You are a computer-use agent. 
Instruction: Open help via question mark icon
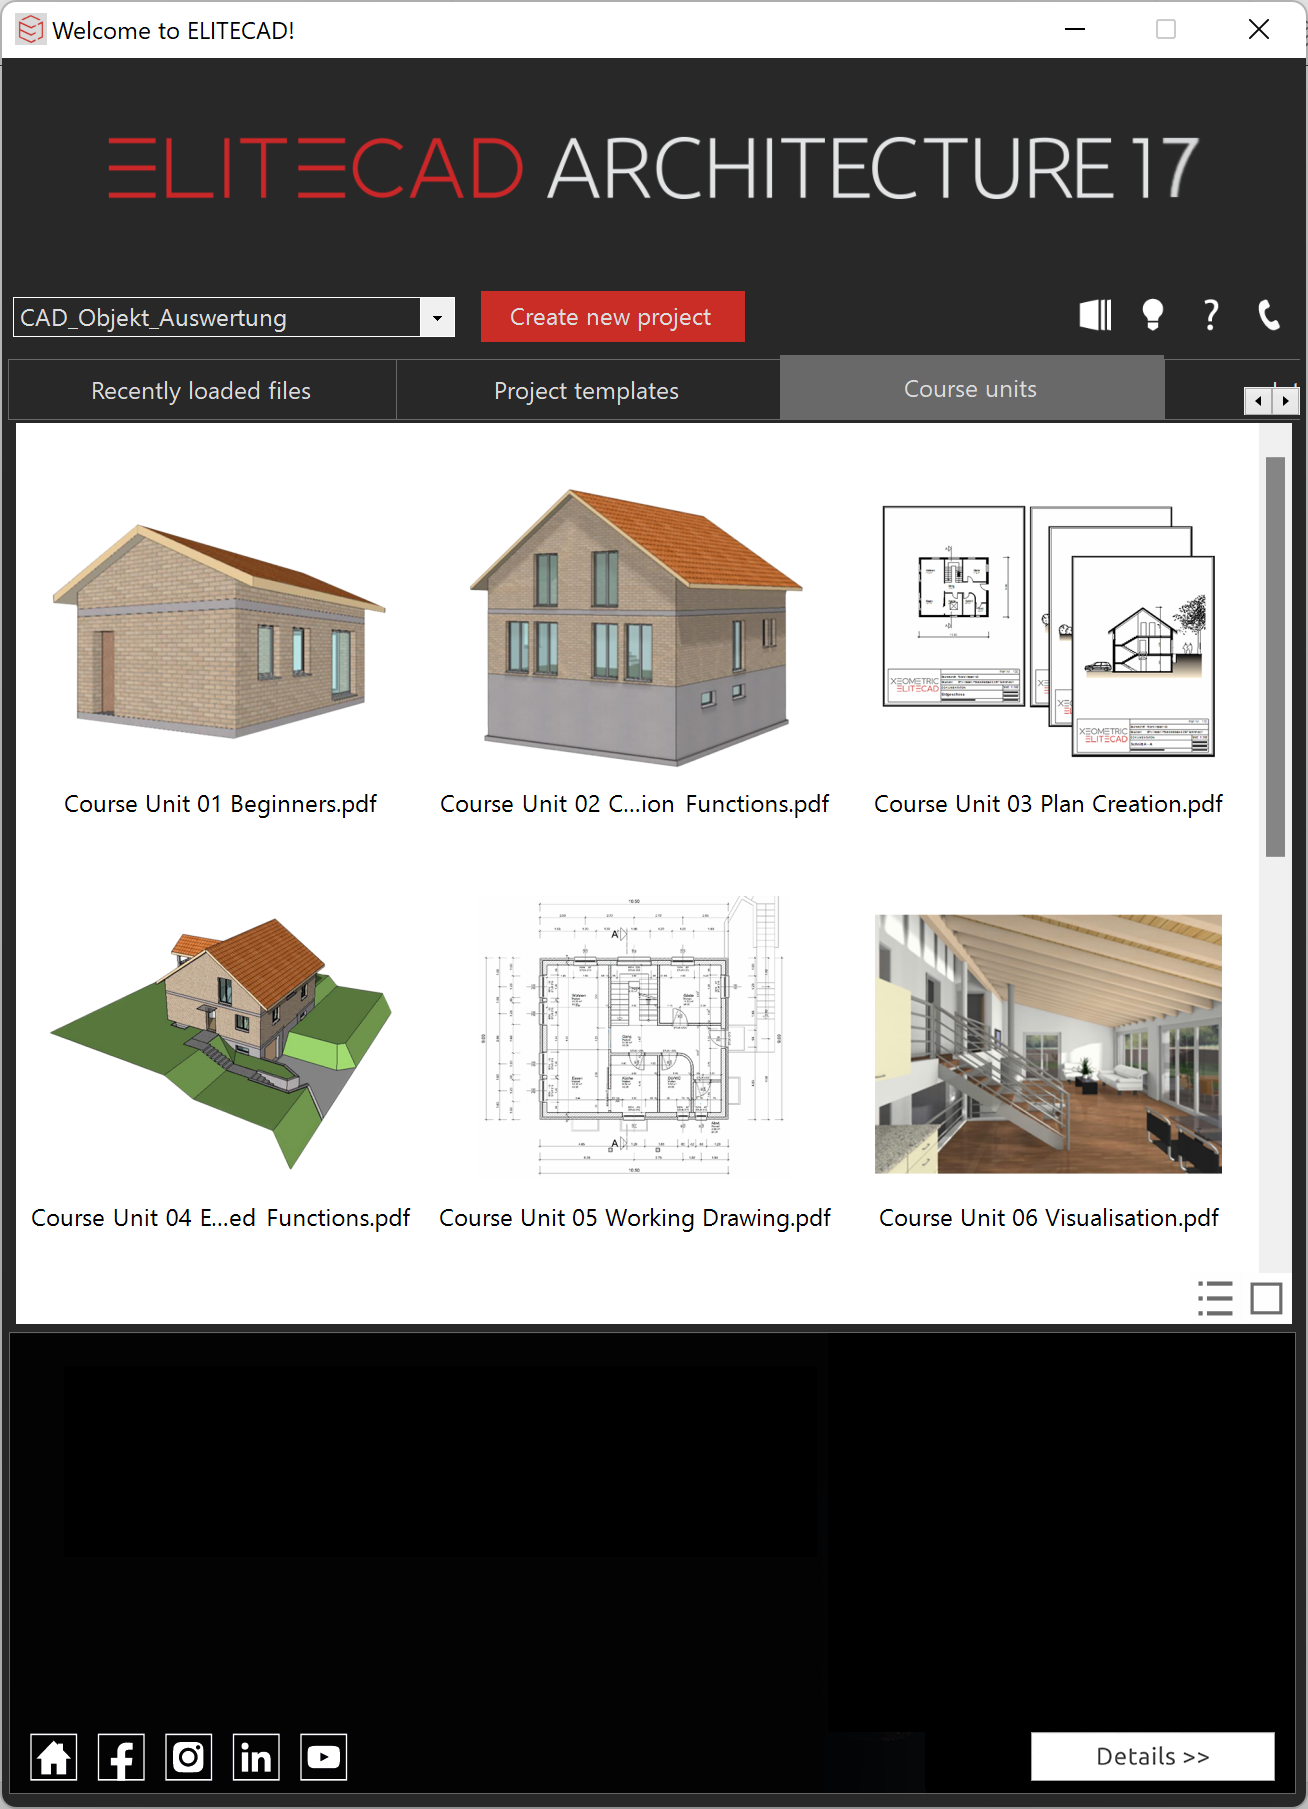[x=1210, y=315]
